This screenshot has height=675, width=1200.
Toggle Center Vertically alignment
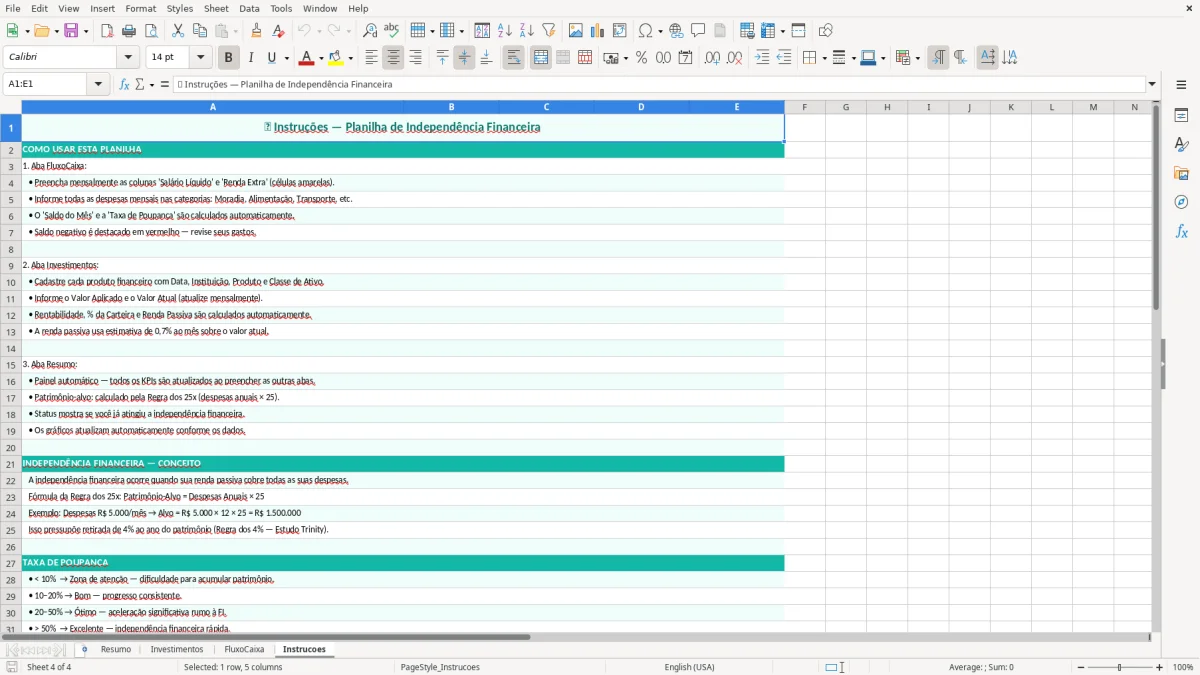[x=464, y=58]
